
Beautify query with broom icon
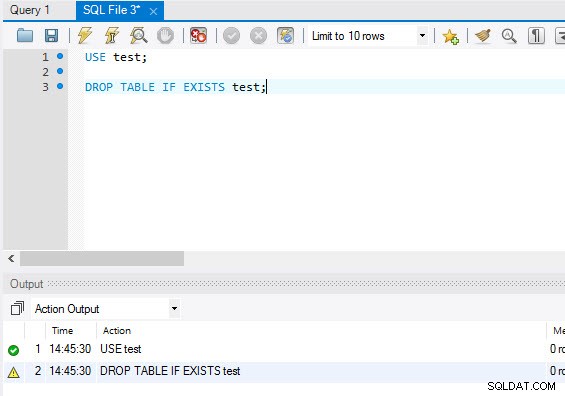point(483,36)
